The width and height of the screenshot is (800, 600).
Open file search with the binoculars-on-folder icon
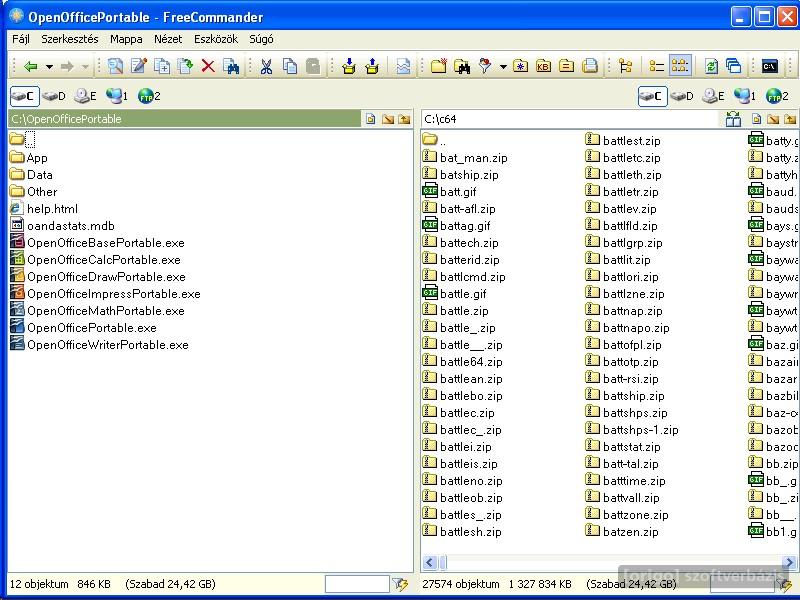pyautogui.click(x=462, y=66)
